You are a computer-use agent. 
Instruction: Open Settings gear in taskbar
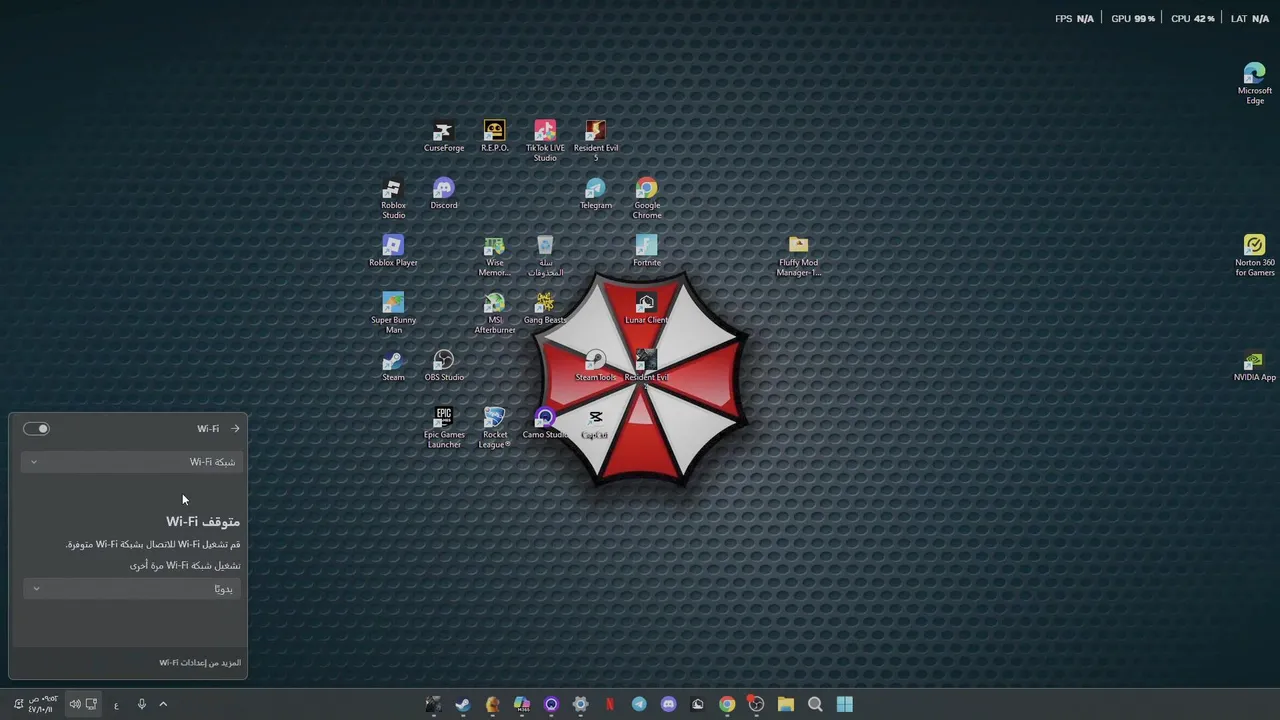pos(580,704)
